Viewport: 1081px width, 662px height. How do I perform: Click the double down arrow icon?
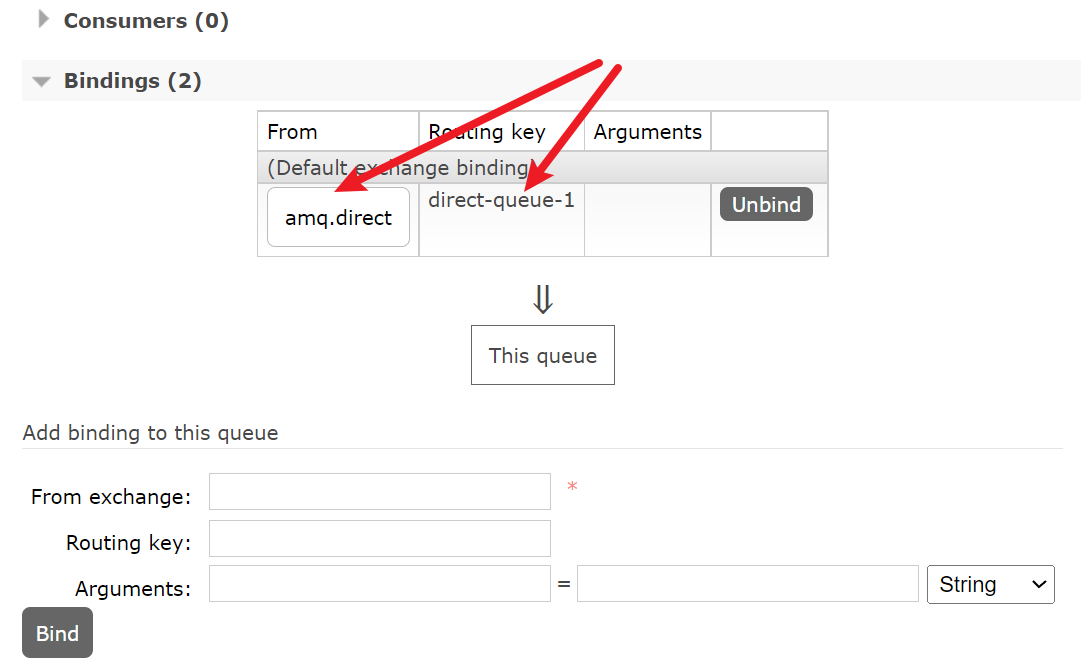pos(543,300)
